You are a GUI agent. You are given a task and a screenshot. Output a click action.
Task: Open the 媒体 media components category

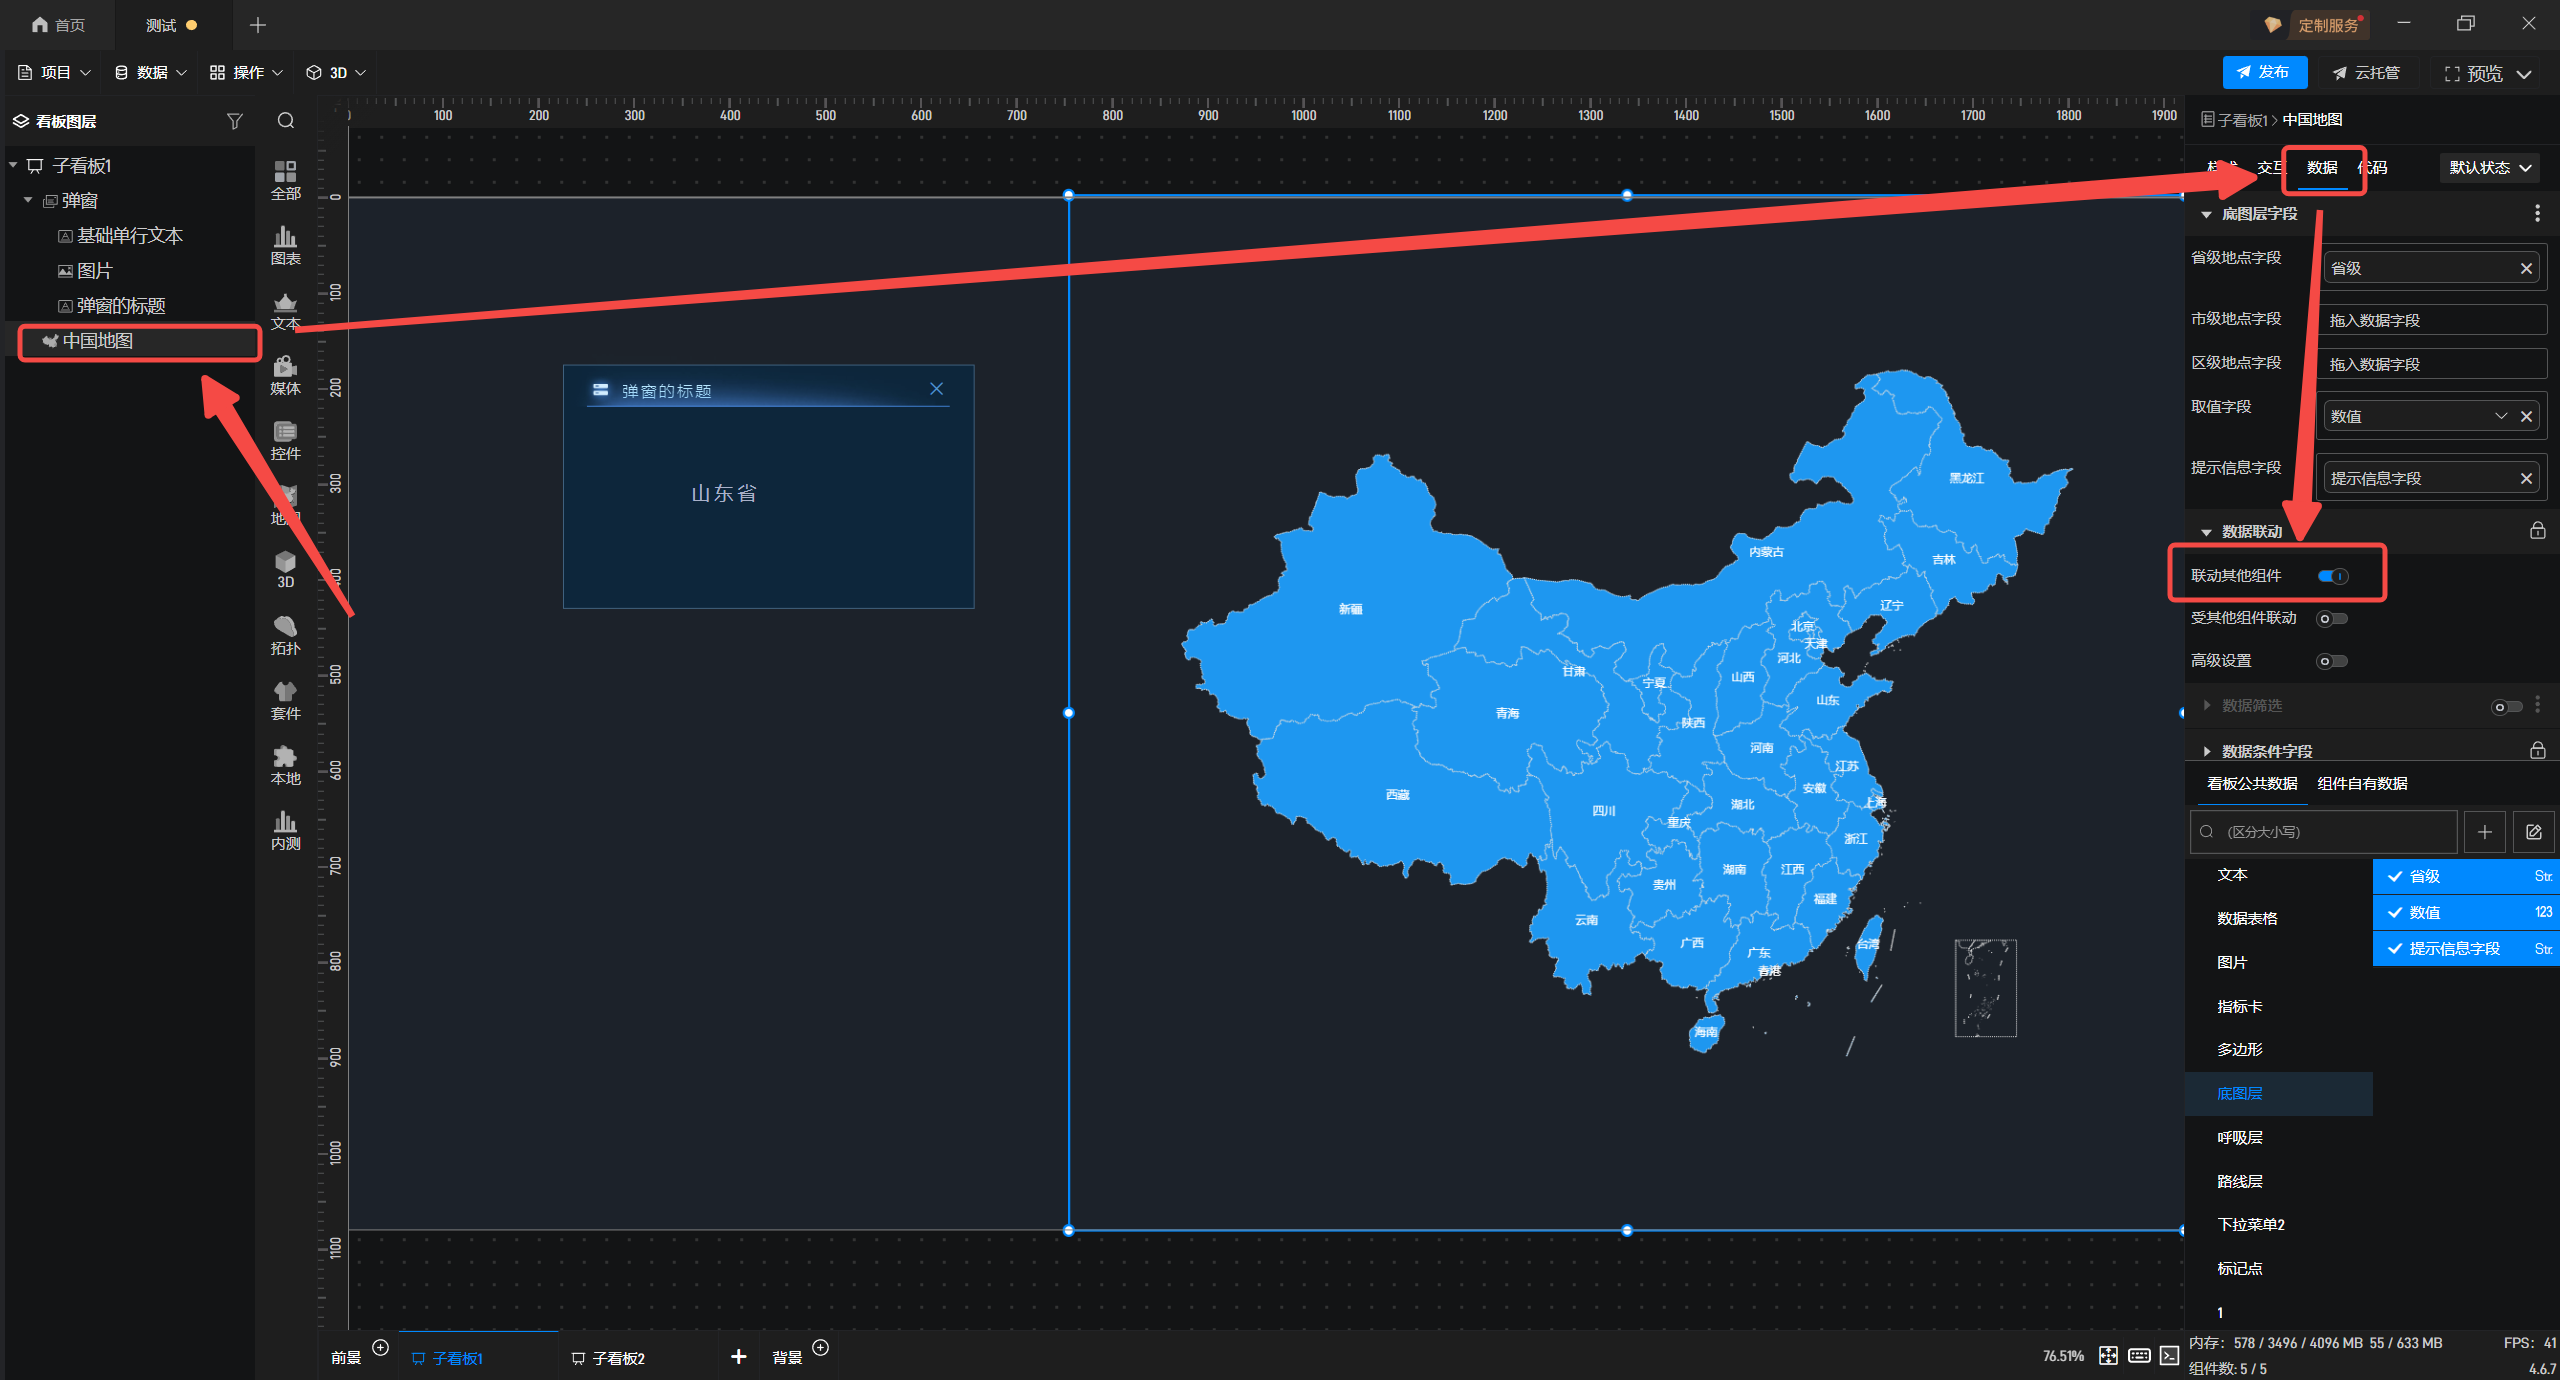click(285, 375)
